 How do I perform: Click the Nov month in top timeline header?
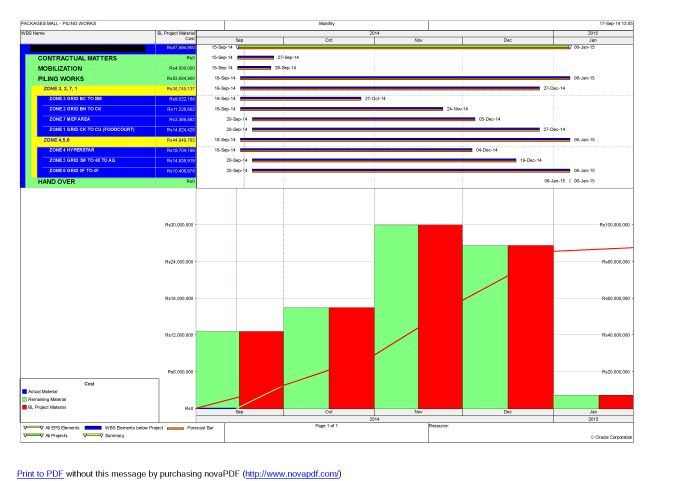418,40
